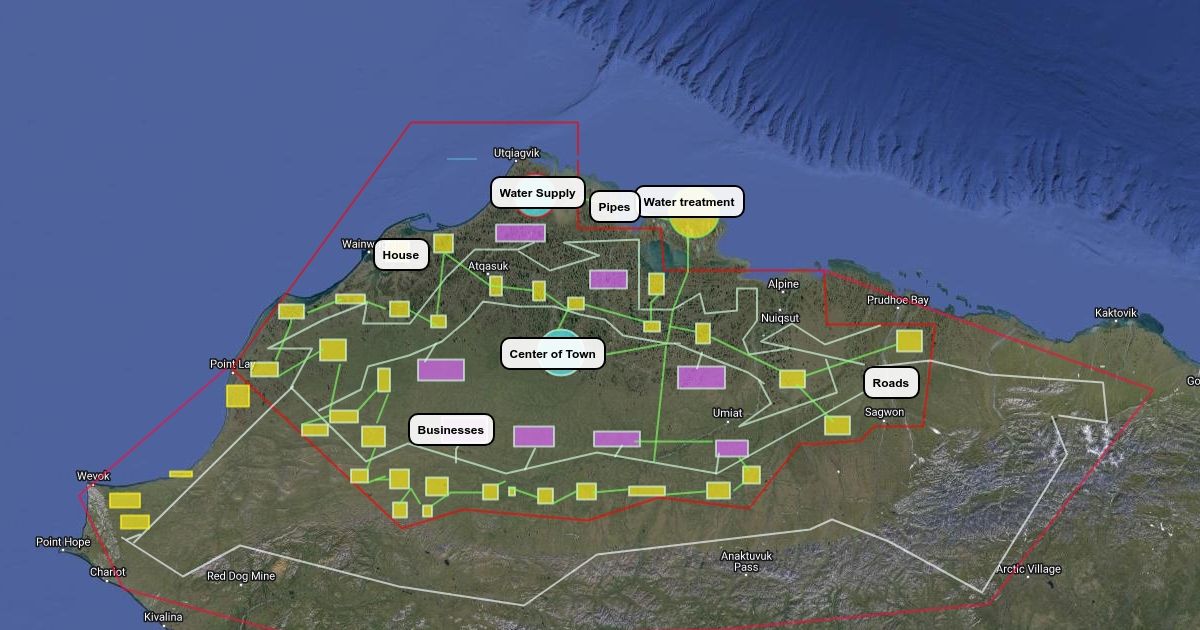
Task: Click Kivalina place name
Action: 163,617
